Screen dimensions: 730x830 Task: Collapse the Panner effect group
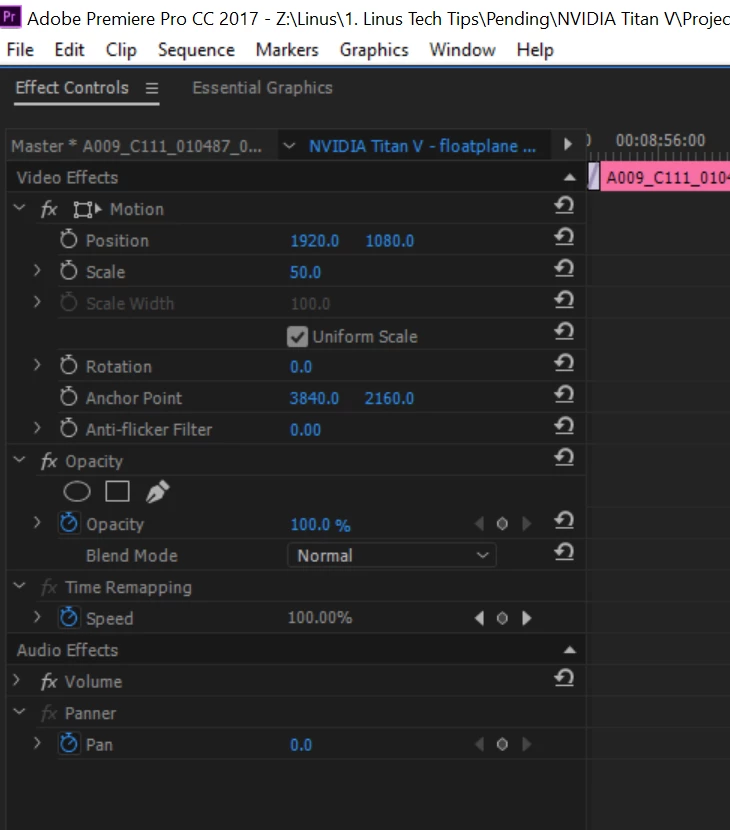(20, 711)
